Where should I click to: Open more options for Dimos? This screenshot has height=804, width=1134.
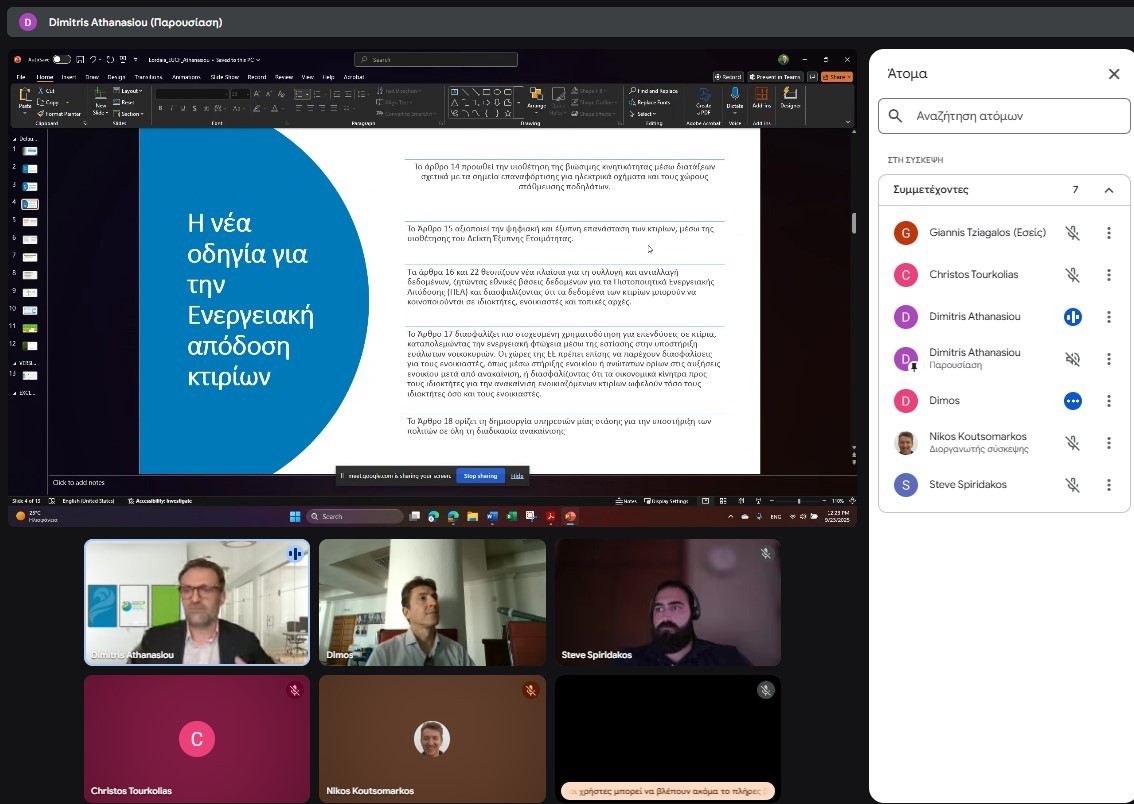(x=1108, y=401)
